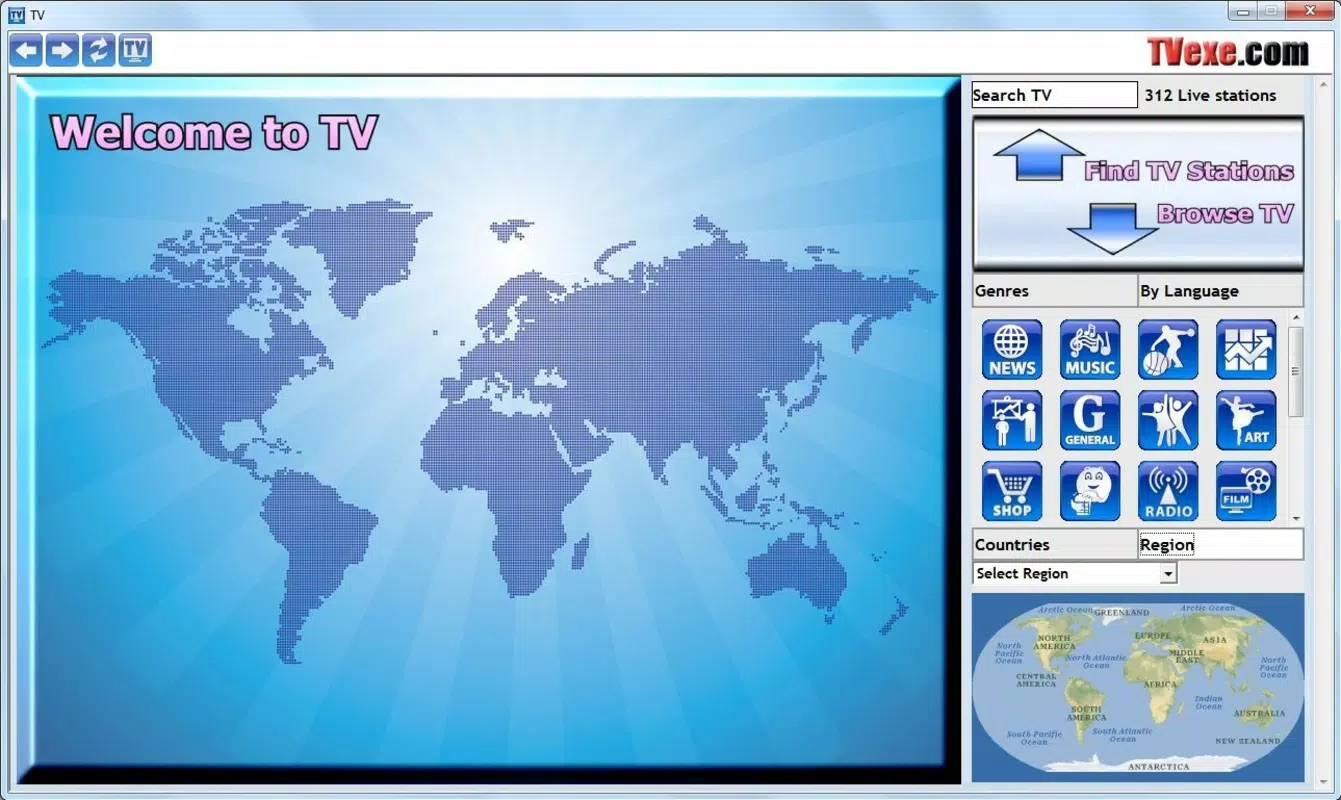This screenshot has height=800, width=1341.
Task: Click the '312 Live stations' text
Action: [1210, 96]
